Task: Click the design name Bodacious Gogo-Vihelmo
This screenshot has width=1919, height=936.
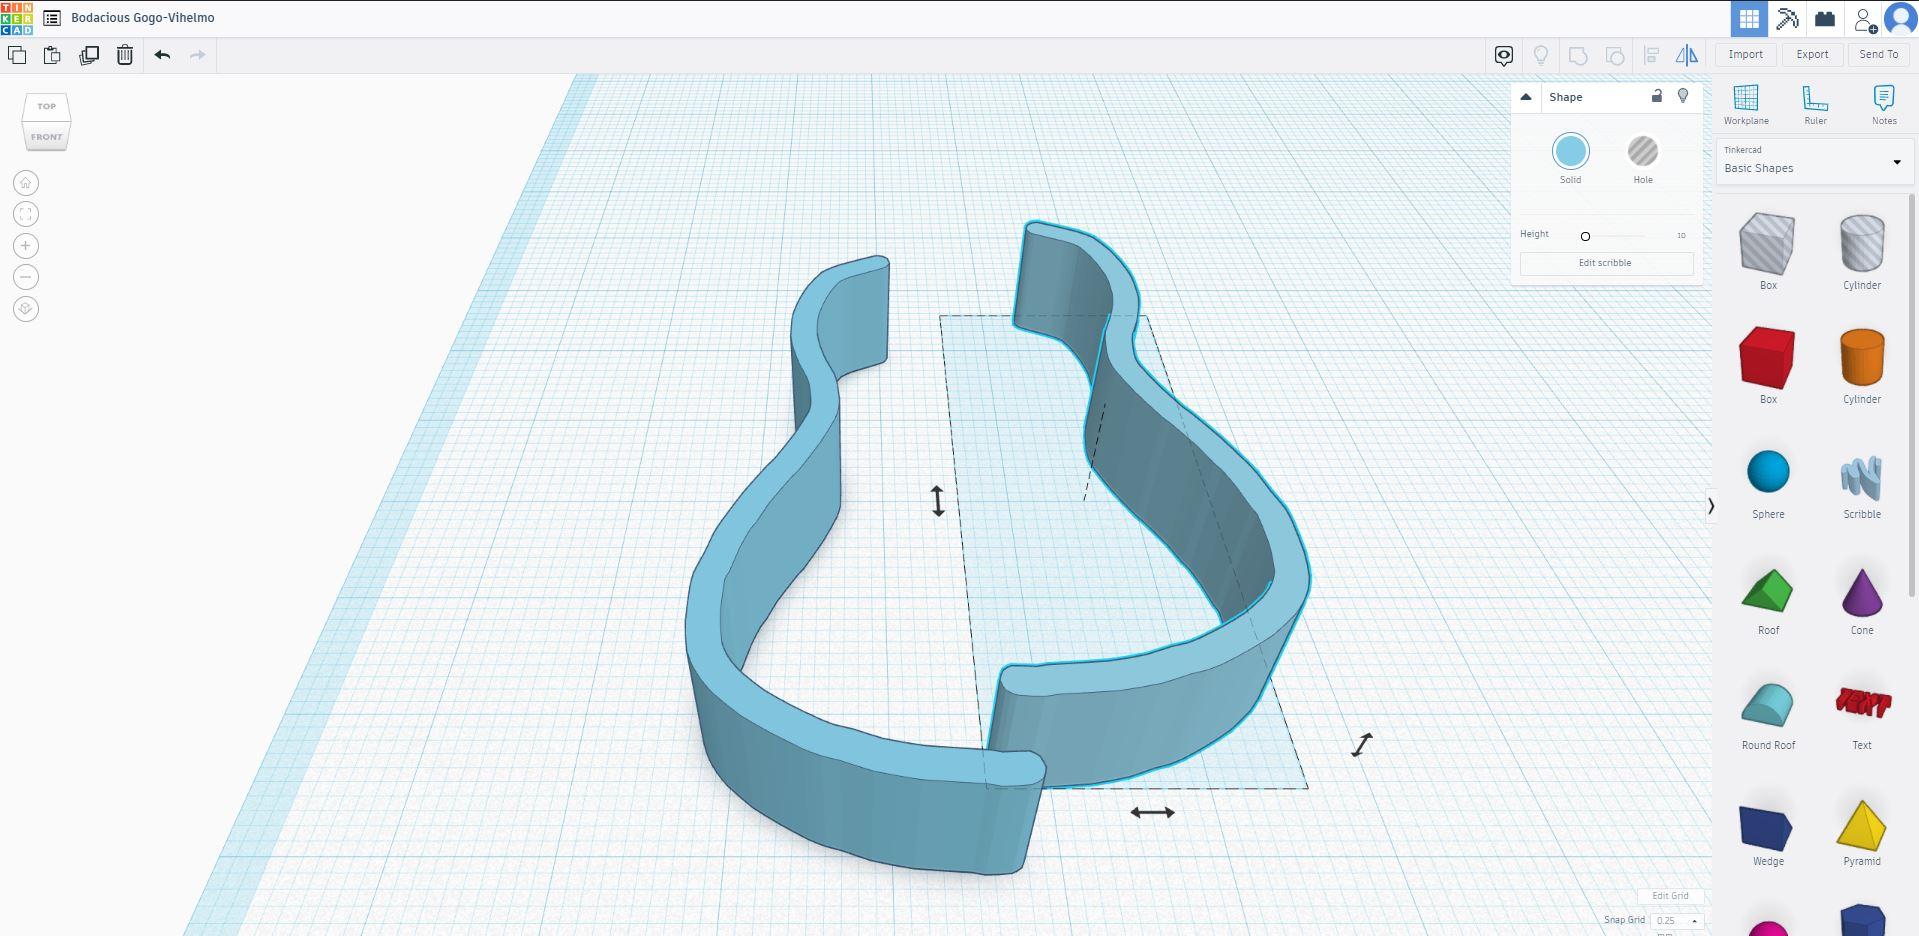Action: click(143, 18)
